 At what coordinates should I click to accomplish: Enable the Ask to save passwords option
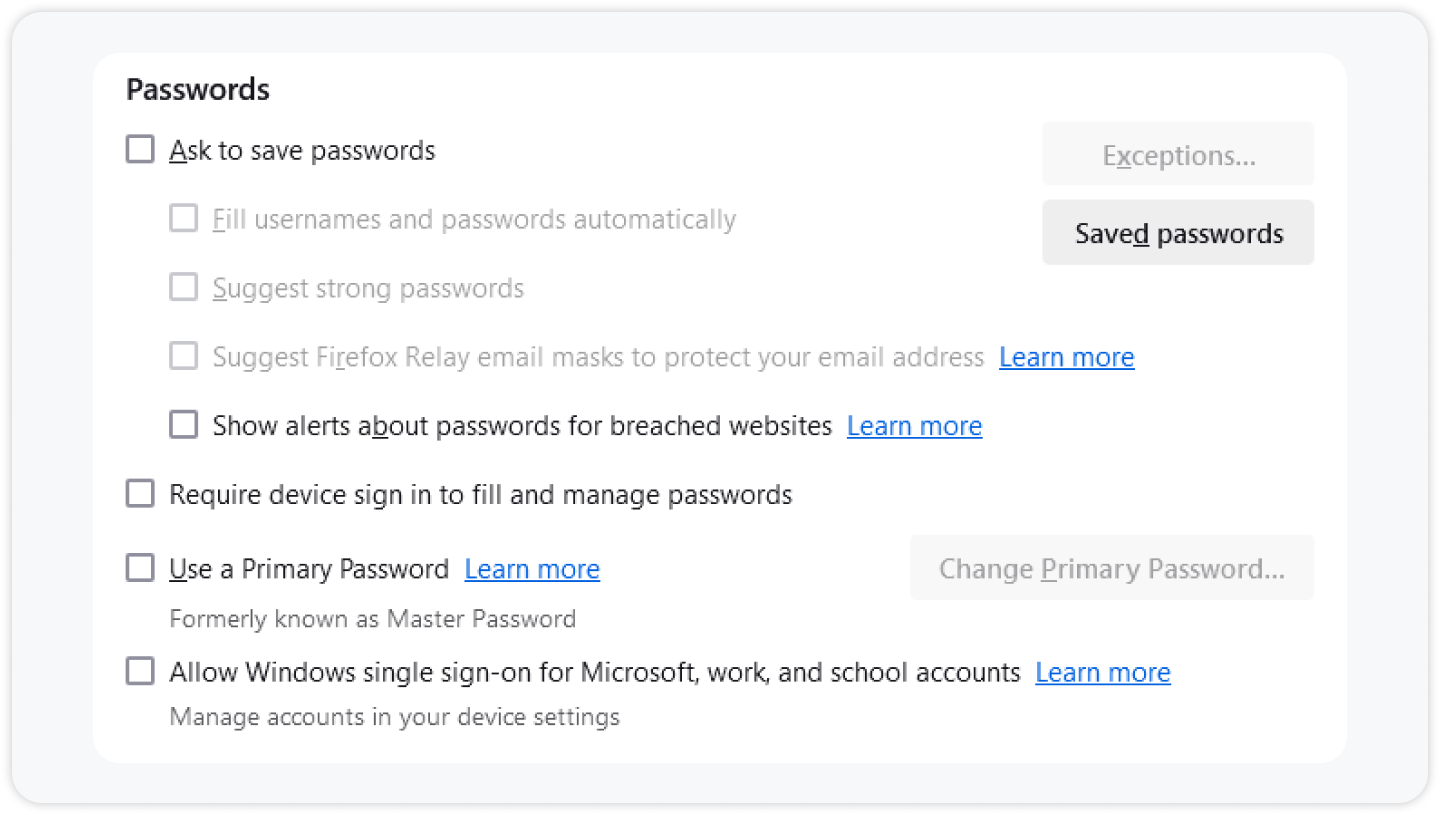click(139, 148)
